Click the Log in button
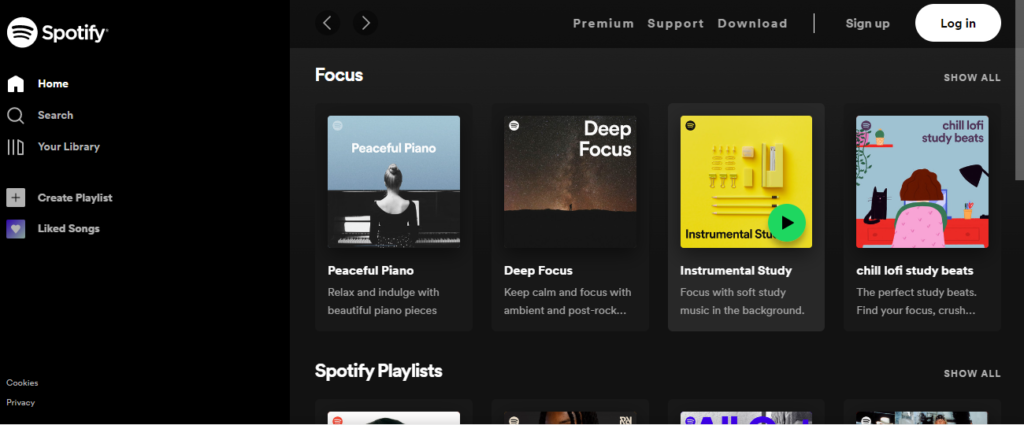1024x425 pixels. tap(958, 24)
